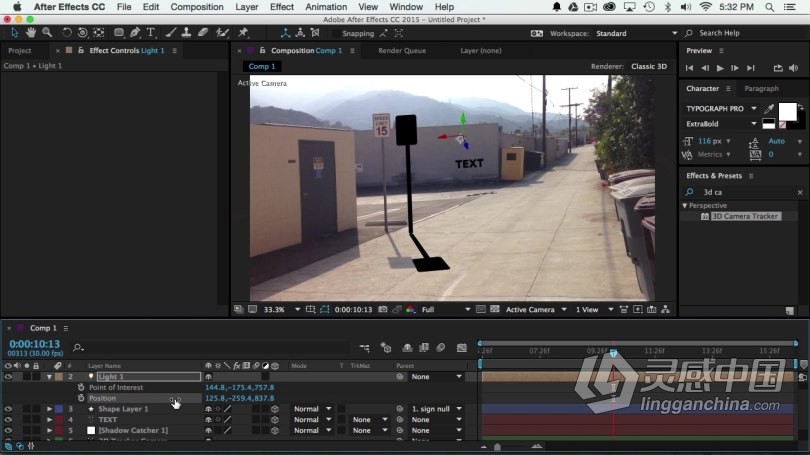
Task: Open blending mode dropdown for TEXT layer
Action: 312,419
